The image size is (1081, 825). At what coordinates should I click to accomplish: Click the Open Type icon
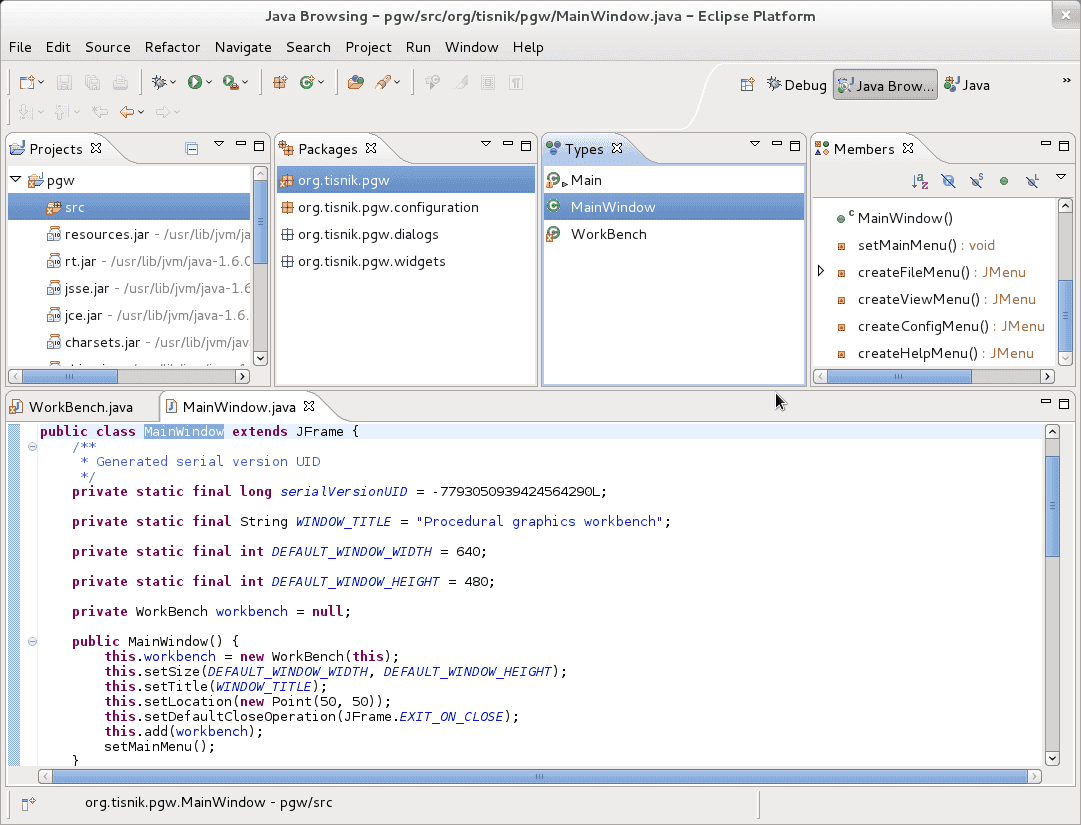coord(356,83)
